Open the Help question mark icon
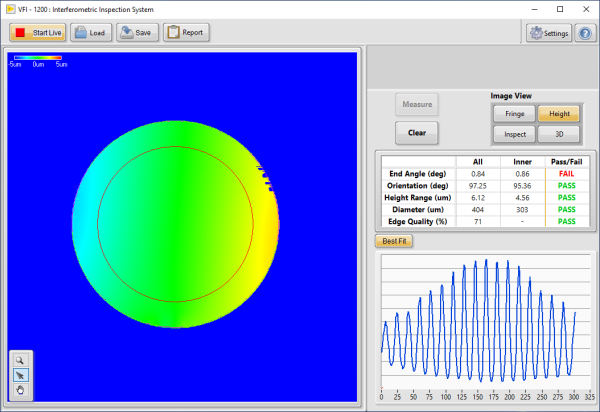 [x=585, y=33]
